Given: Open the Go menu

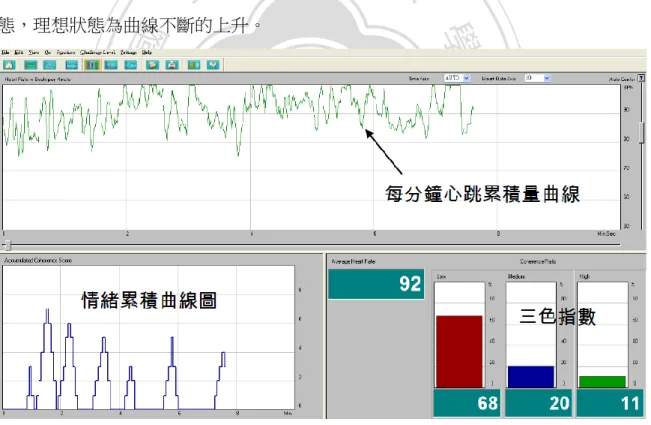Looking at the screenshot, I should click(x=48, y=52).
